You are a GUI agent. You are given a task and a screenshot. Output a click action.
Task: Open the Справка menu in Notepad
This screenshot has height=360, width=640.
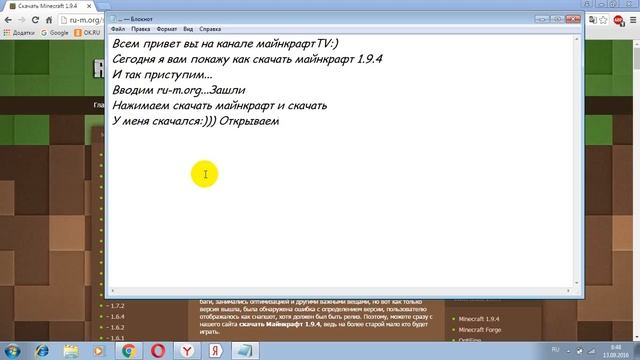(210, 29)
